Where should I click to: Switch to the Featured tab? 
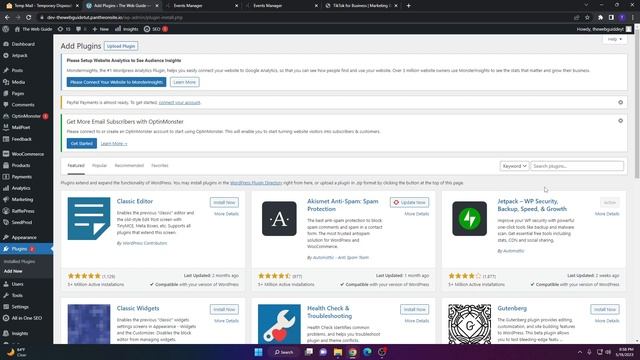click(76, 166)
